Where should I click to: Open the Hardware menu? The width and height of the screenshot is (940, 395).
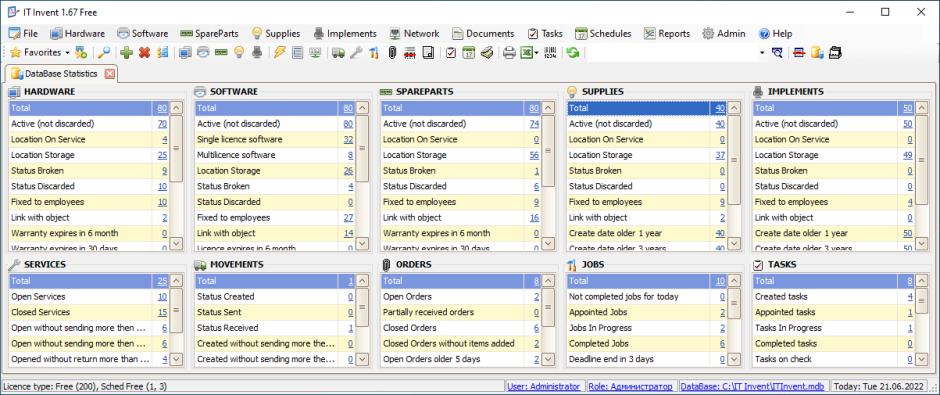tap(77, 34)
